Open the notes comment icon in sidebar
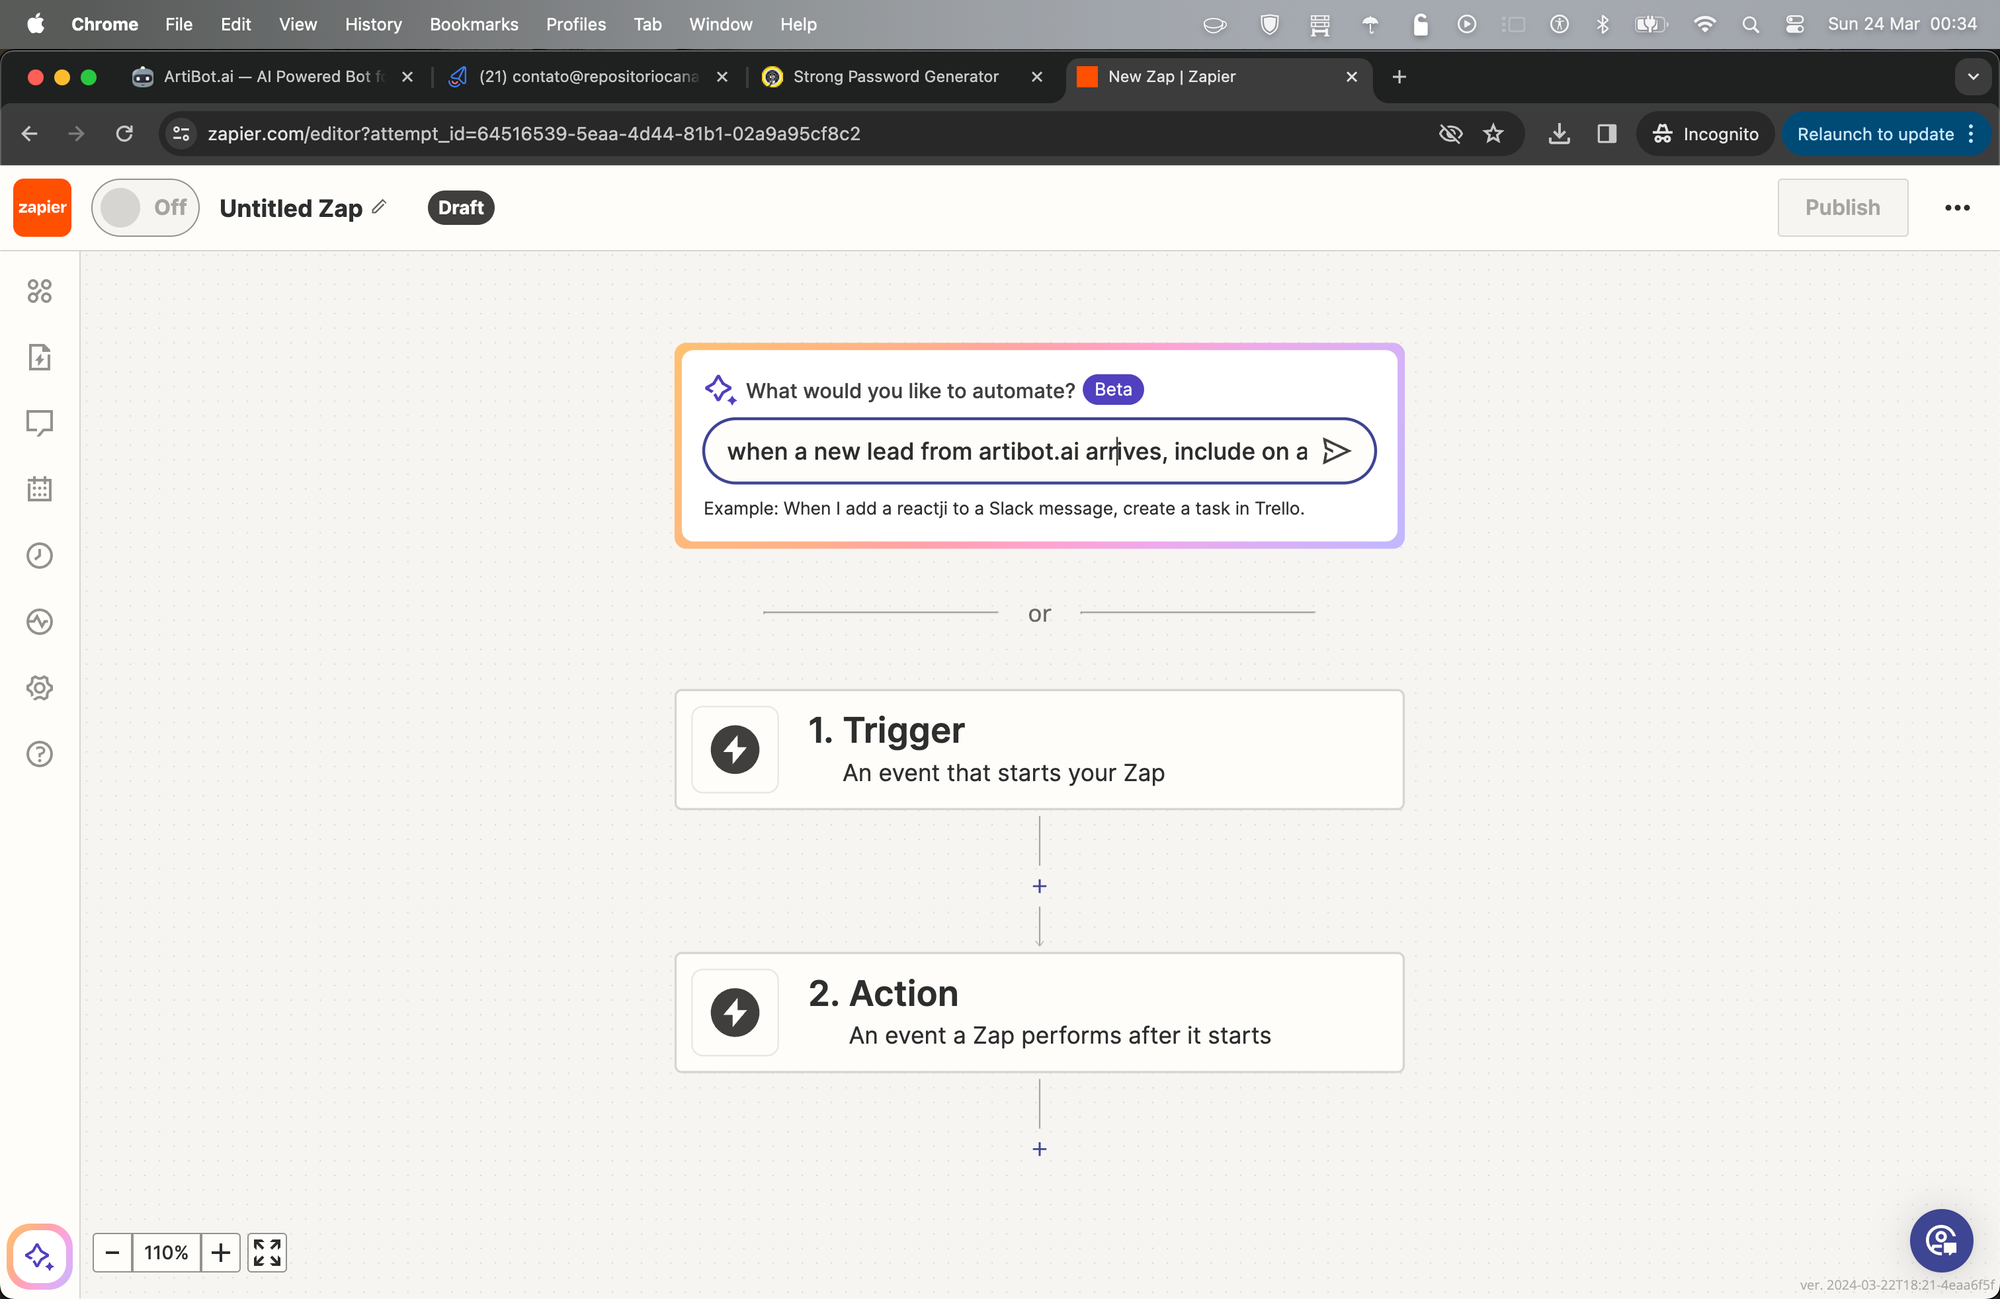Screen dimensions: 2000x1299 pos(40,423)
